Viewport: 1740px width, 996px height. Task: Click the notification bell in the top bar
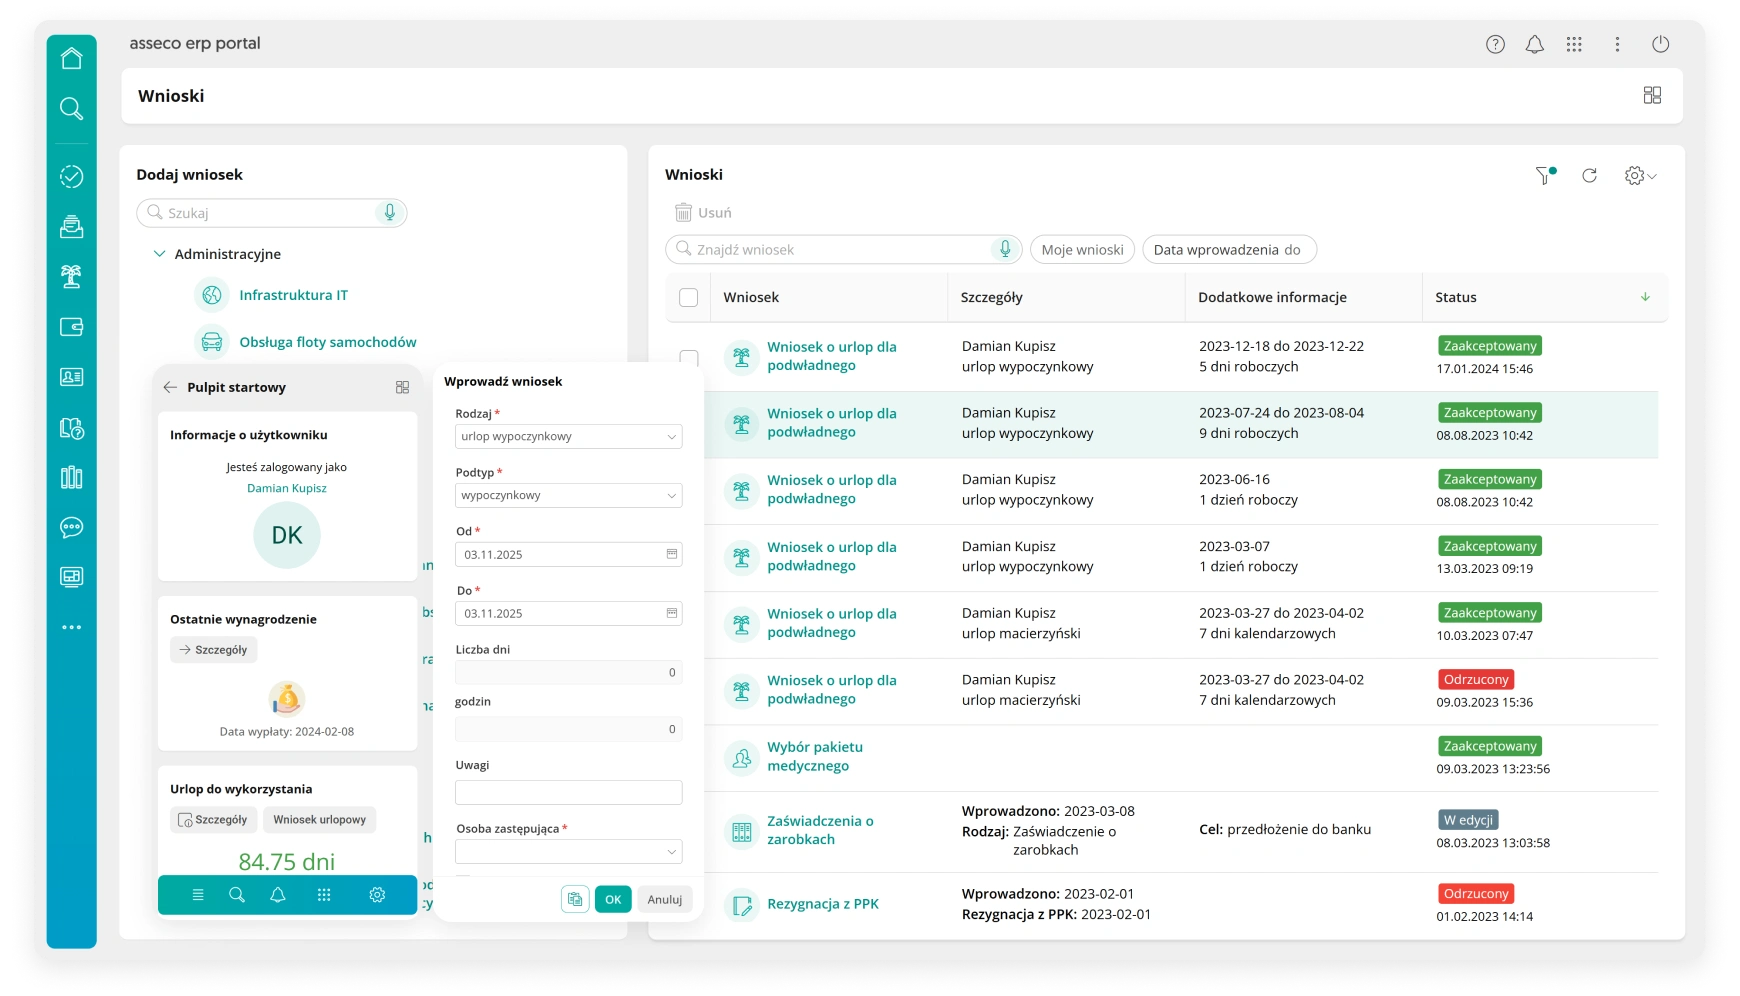click(1534, 44)
